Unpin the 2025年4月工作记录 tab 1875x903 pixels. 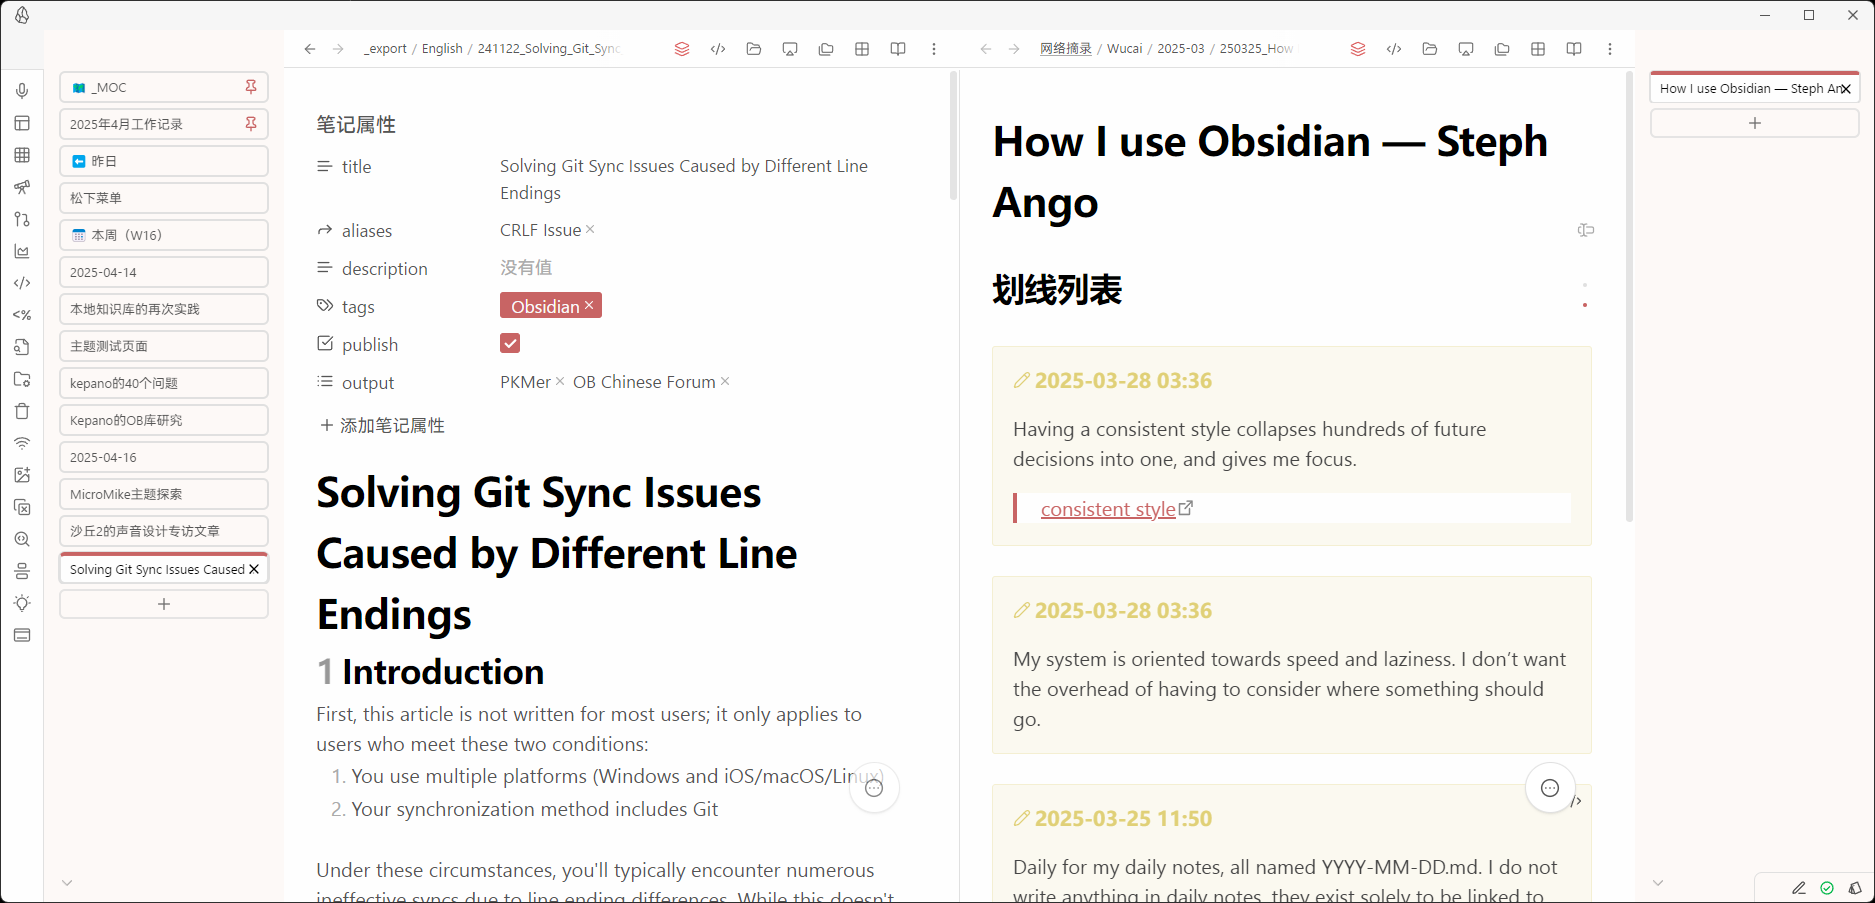[251, 124]
